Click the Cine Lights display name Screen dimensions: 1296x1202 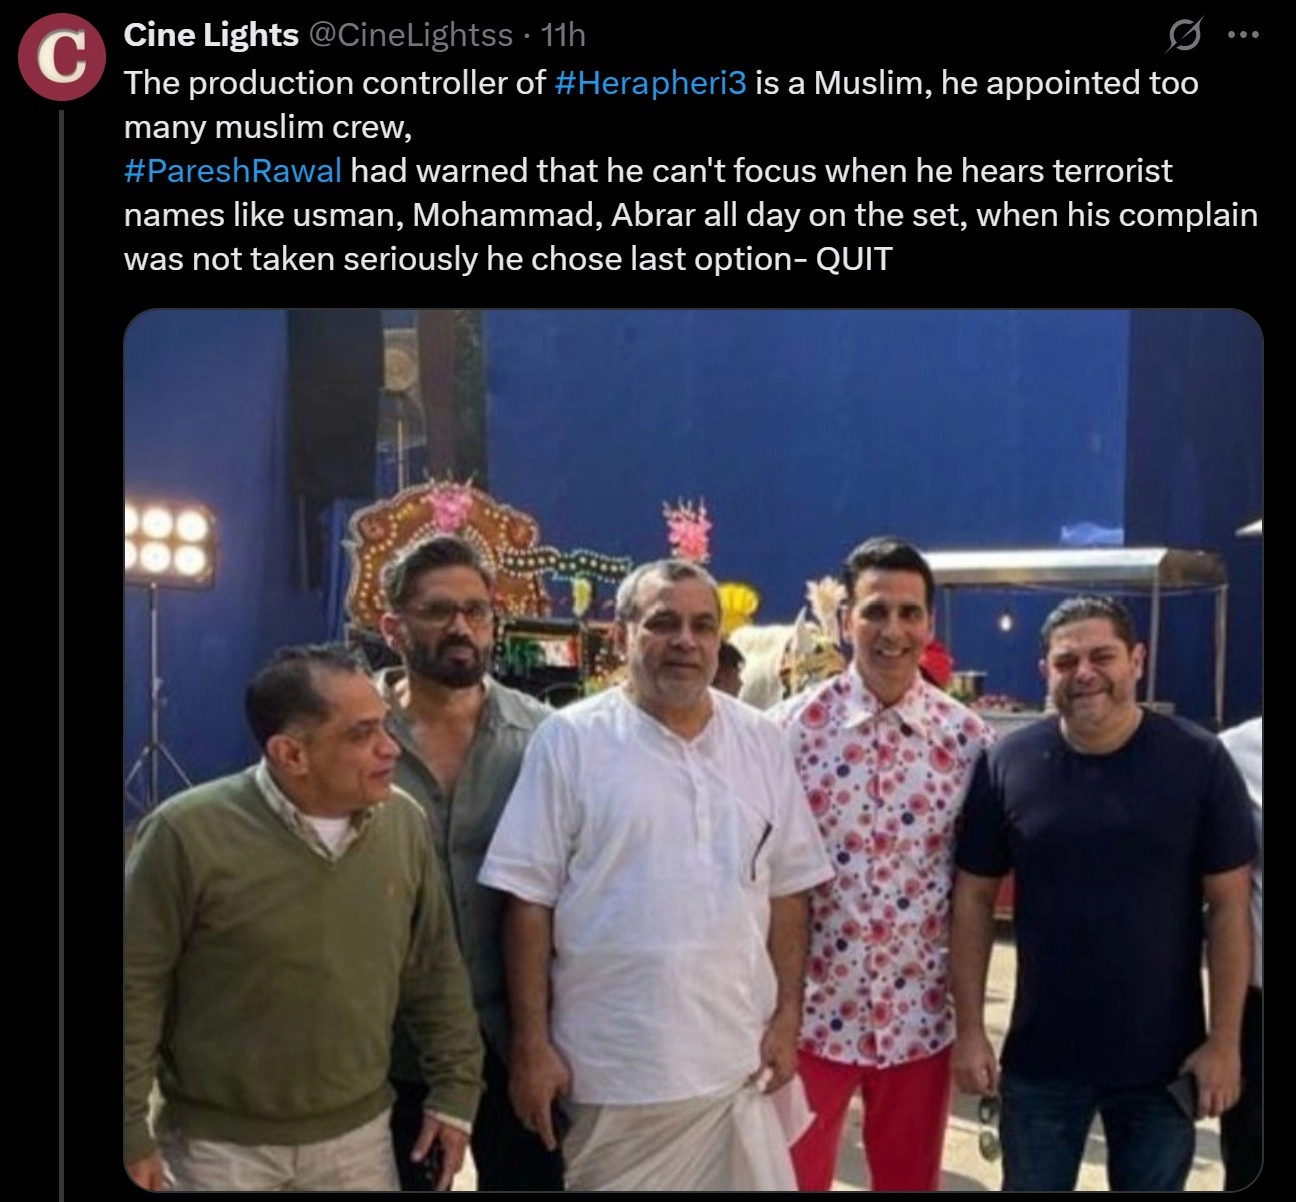pos(211,35)
